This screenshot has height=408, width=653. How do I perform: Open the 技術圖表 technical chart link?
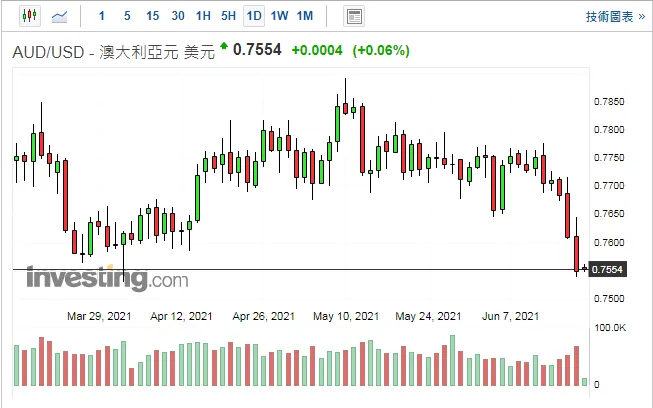tap(615, 17)
